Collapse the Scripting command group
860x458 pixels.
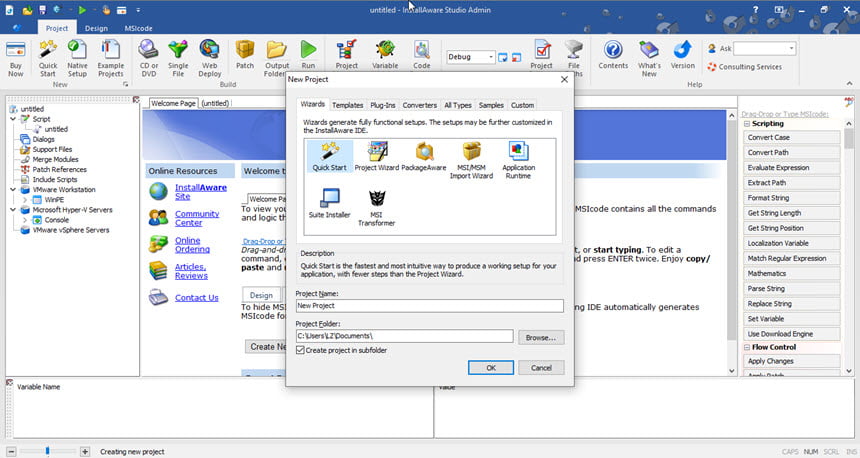point(747,124)
